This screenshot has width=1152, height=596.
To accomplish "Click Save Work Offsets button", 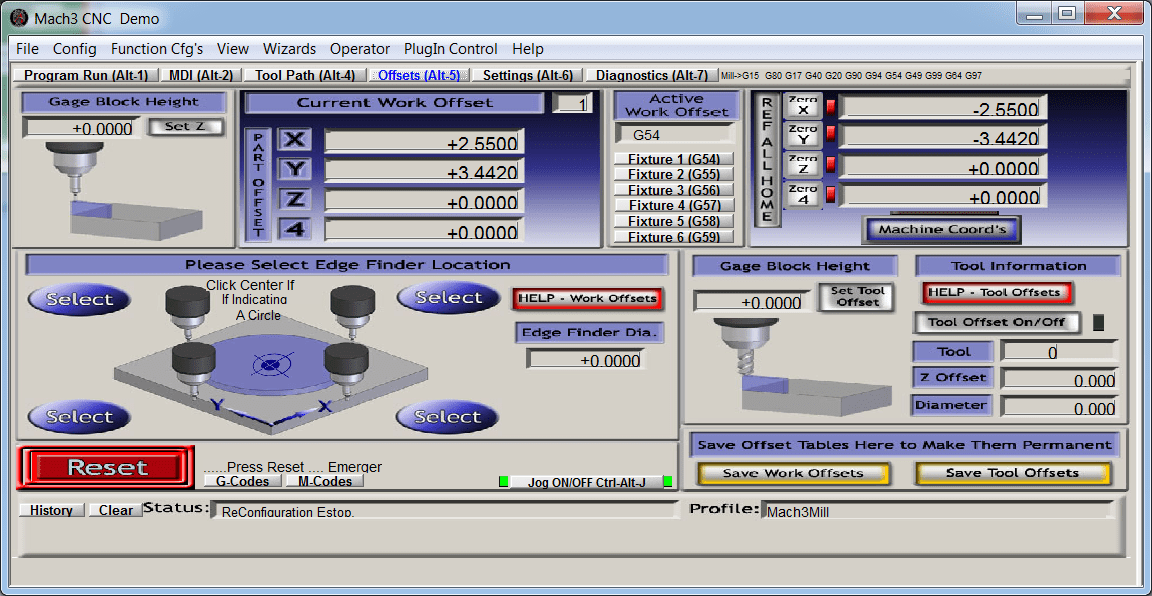I will click(793, 473).
